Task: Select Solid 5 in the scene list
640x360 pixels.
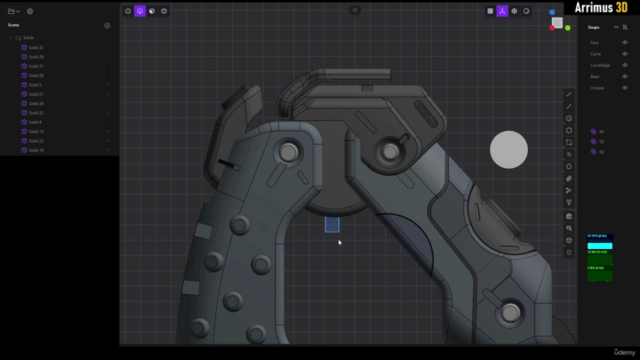Action: click(35, 85)
